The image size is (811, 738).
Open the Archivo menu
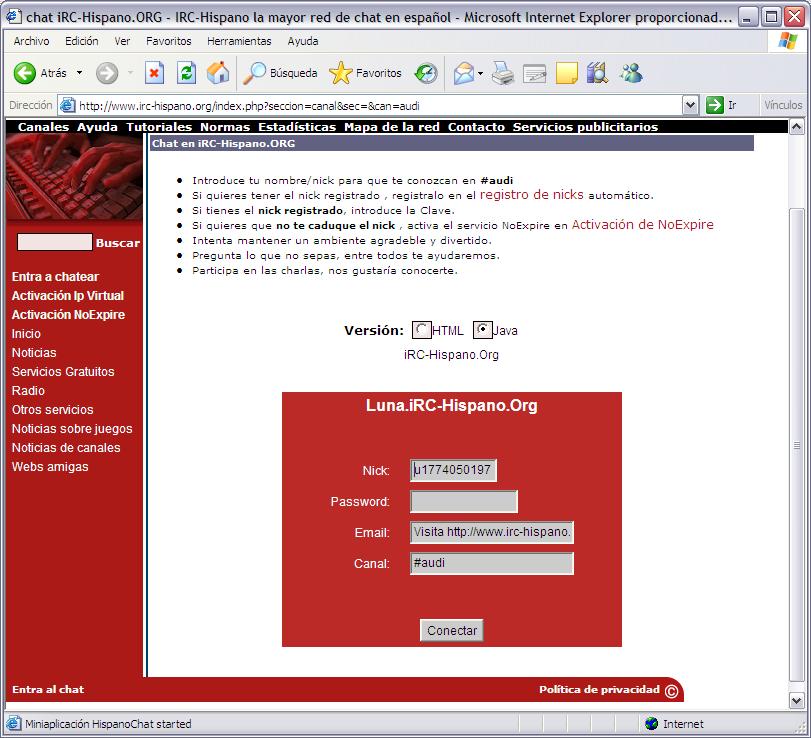31,41
